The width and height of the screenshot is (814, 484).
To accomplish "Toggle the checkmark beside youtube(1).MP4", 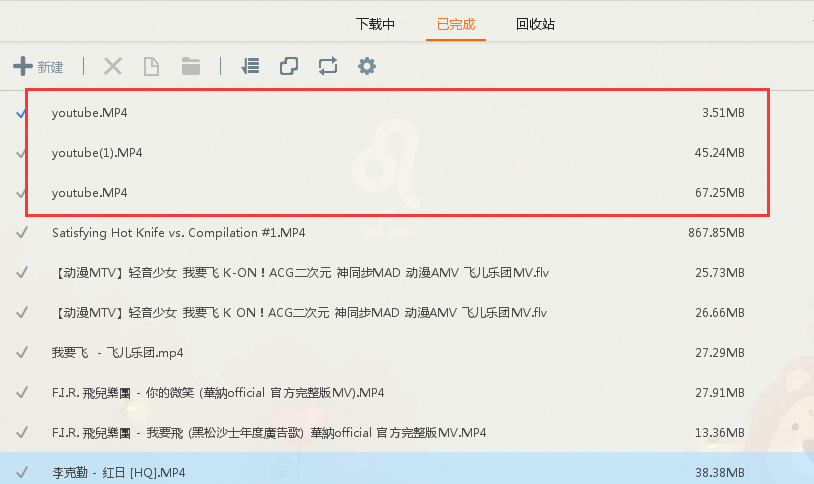I will click(x=22, y=153).
